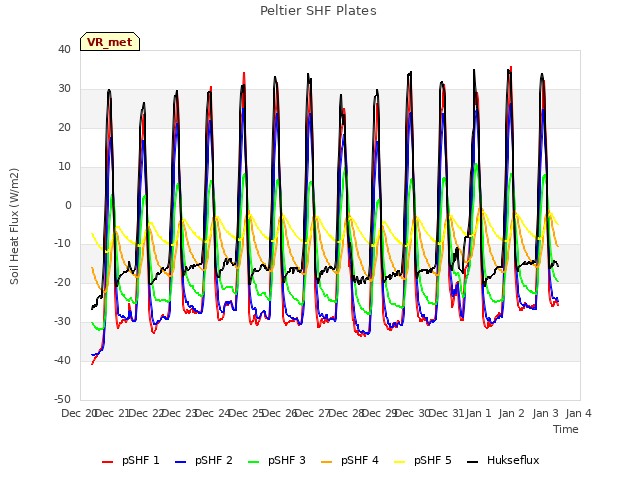Toggle the pSHF 3 legend entry
This screenshot has height=480, width=640.
pos(277,460)
